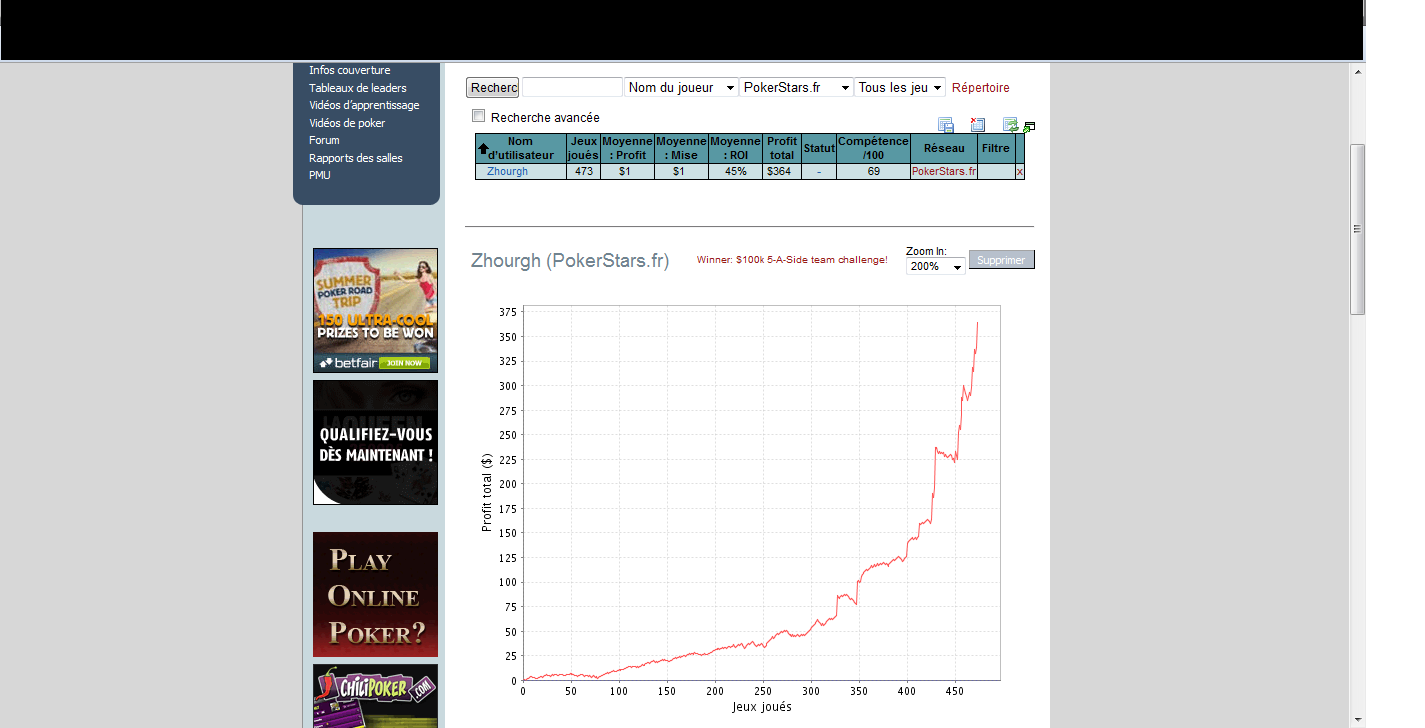Screen dimensions: 1425x728
Task: Open the Zhourgh username link in table
Action: click(x=507, y=172)
